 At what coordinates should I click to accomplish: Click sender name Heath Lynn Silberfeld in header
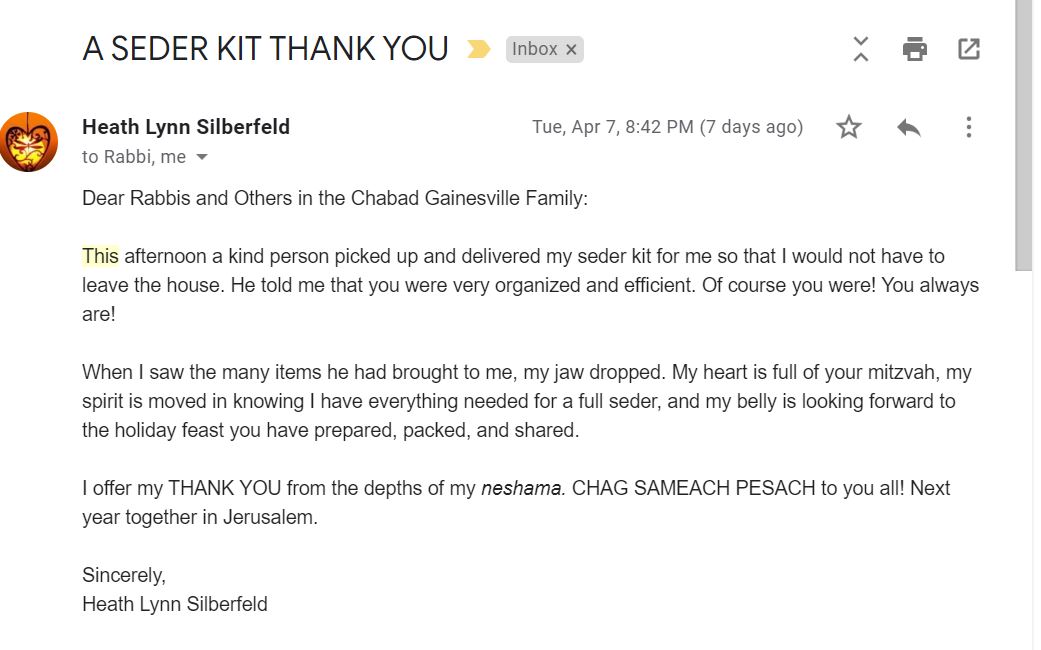pos(186,127)
